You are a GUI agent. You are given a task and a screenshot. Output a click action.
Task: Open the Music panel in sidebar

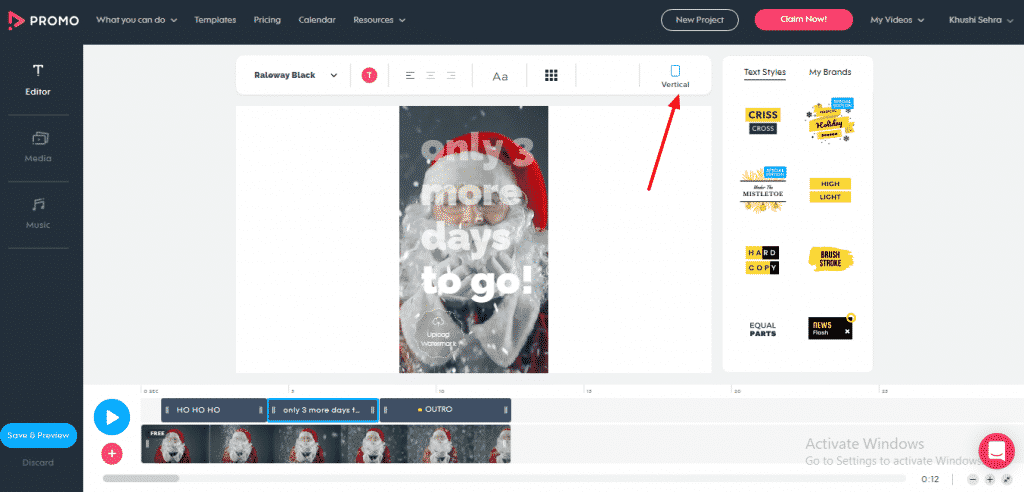point(38,214)
